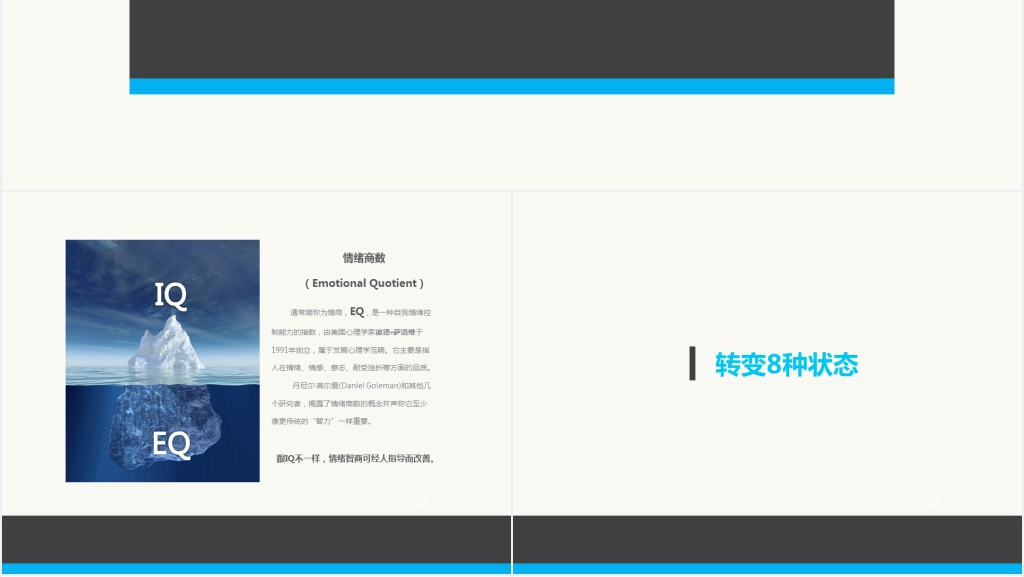The width and height of the screenshot is (1024, 577).
Task: Click the dark header band on the top slide
Action: 512,40
